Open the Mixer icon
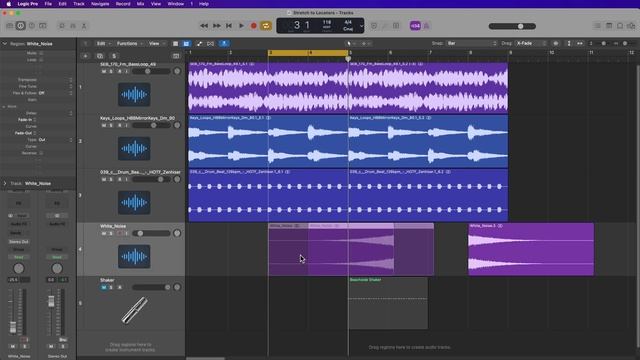This screenshot has height=360, width=640. tap(73, 26)
